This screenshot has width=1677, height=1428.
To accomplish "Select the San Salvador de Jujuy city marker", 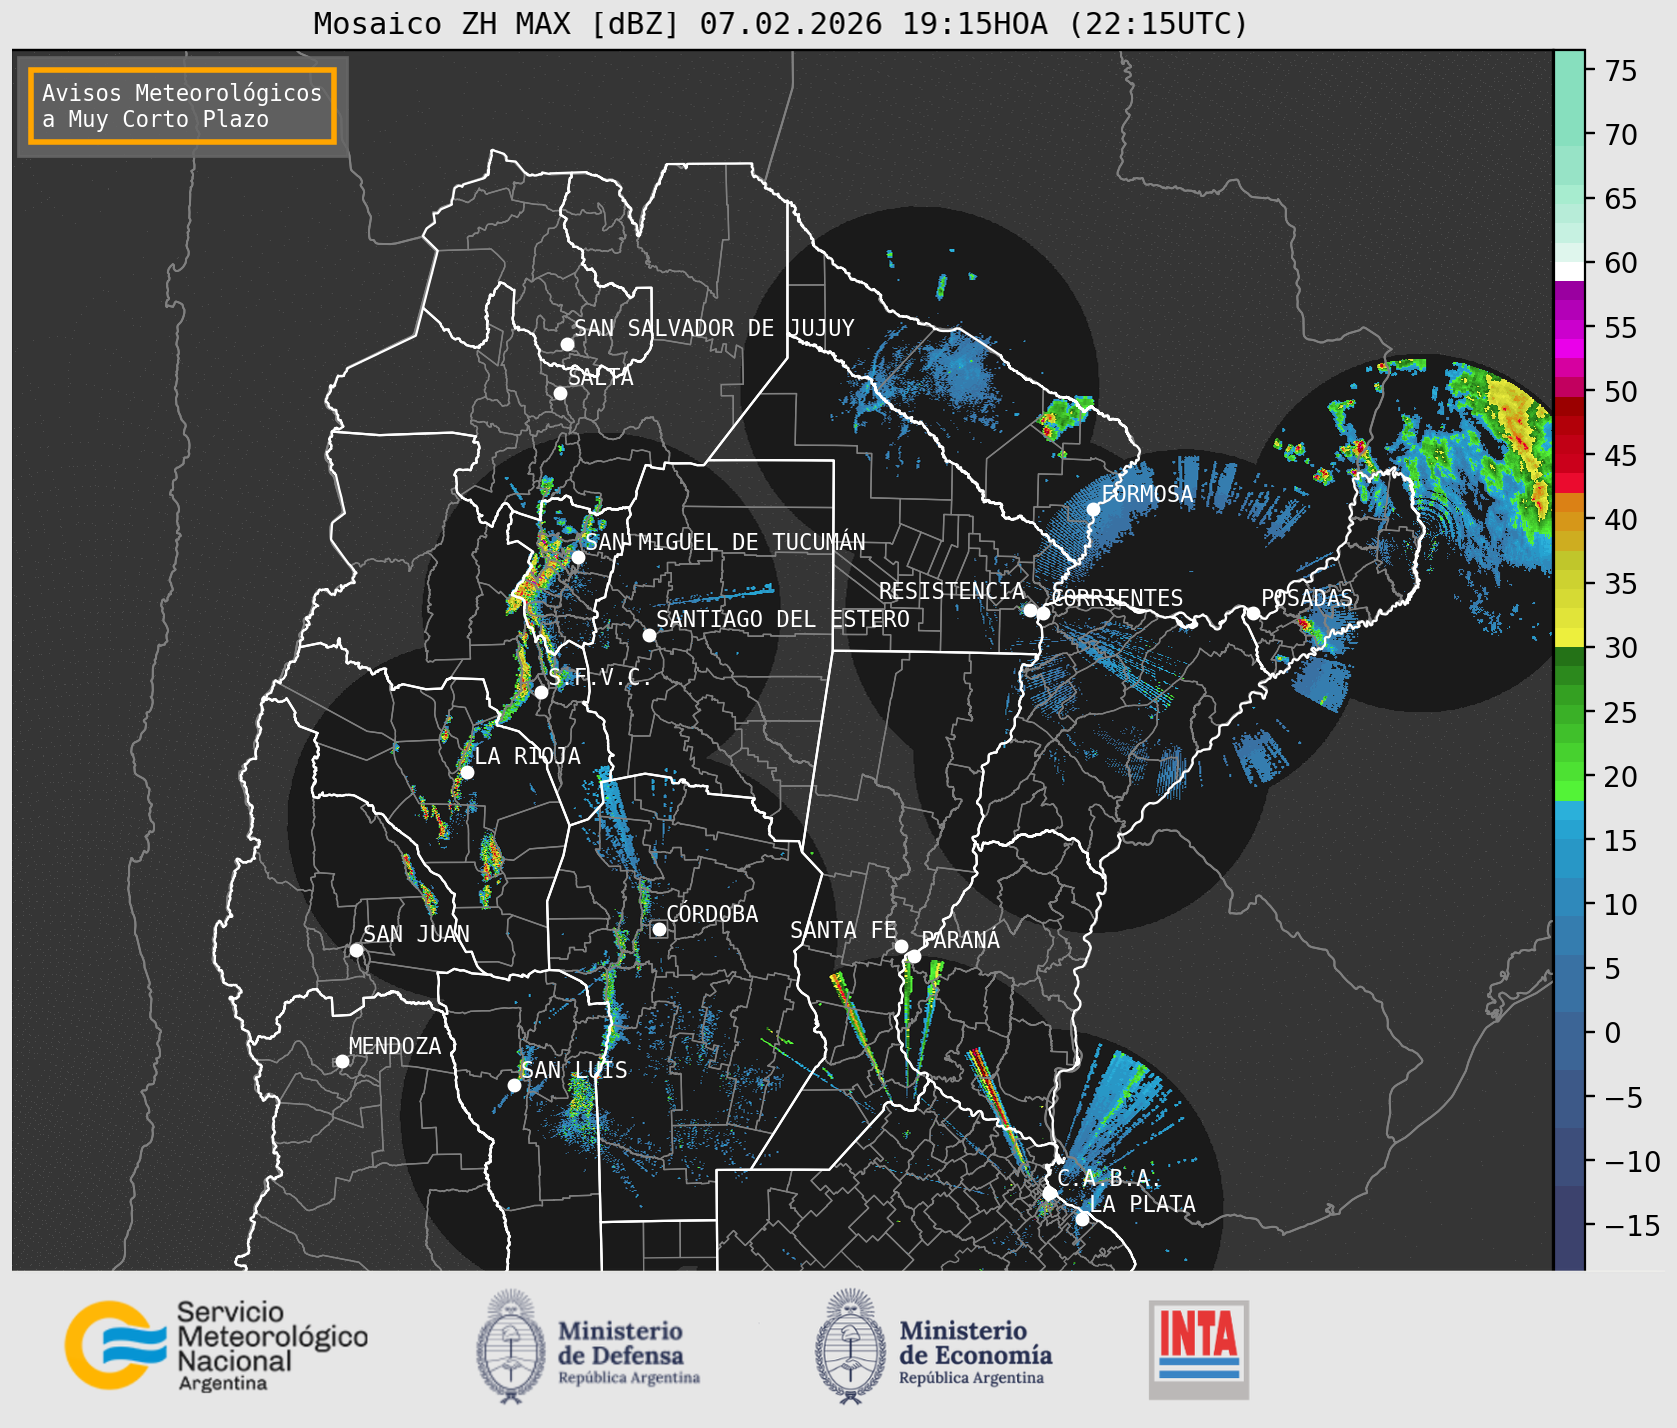I will [x=567, y=344].
